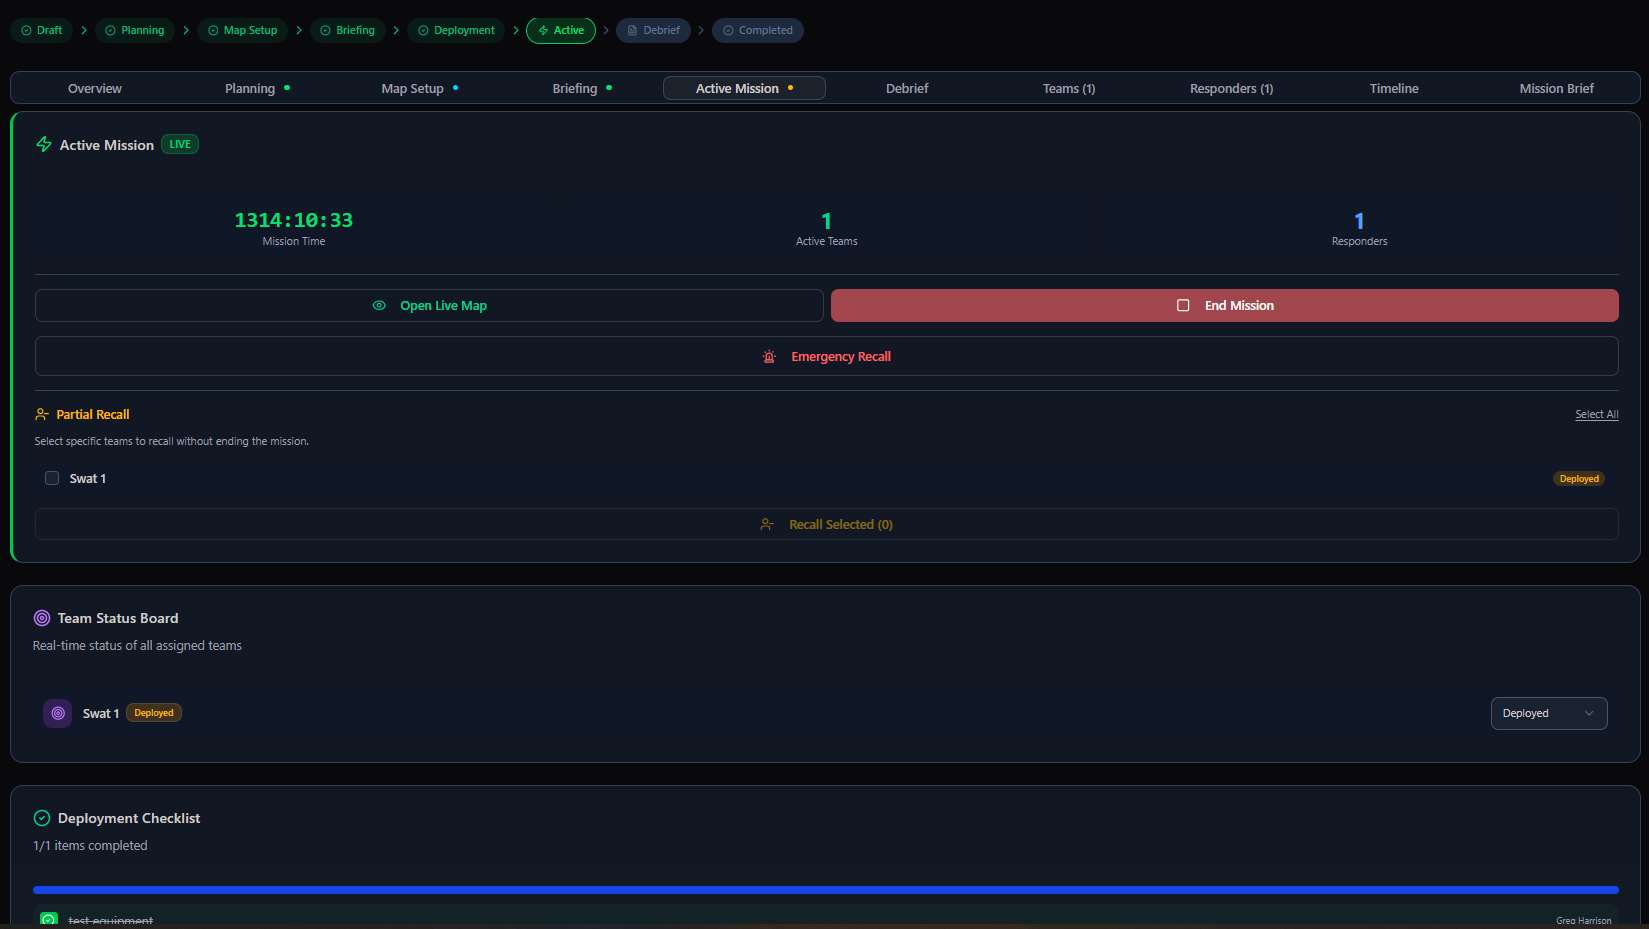
Task: Trigger the Emergency Recall button
Action: tap(826, 356)
